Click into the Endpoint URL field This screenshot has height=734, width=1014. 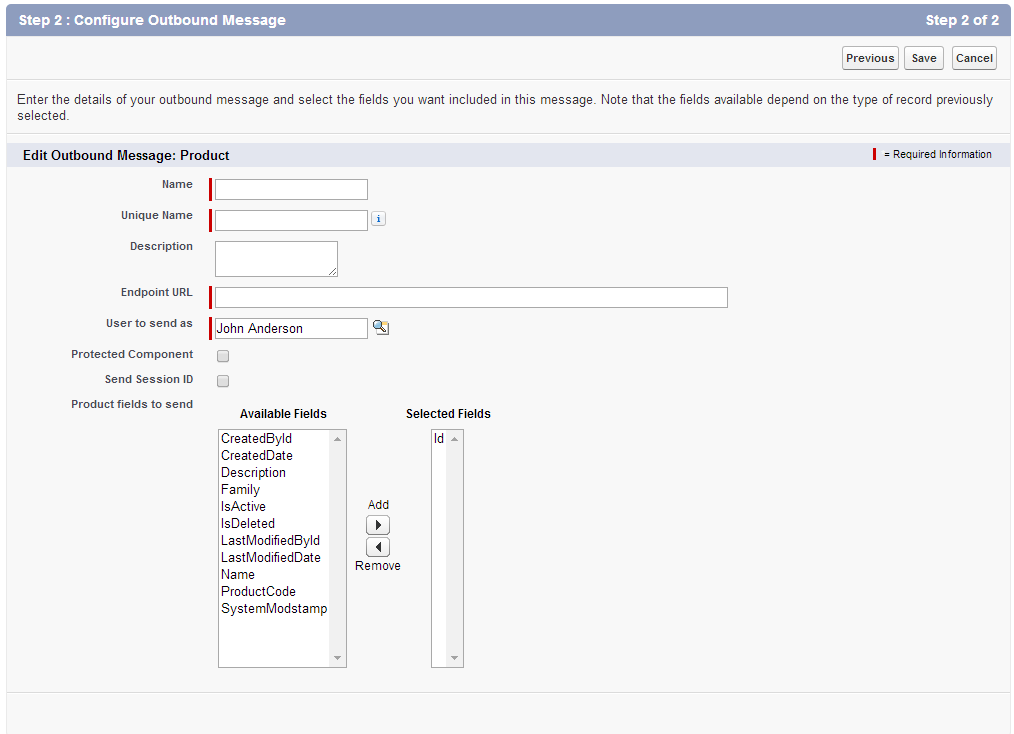(x=471, y=297)
